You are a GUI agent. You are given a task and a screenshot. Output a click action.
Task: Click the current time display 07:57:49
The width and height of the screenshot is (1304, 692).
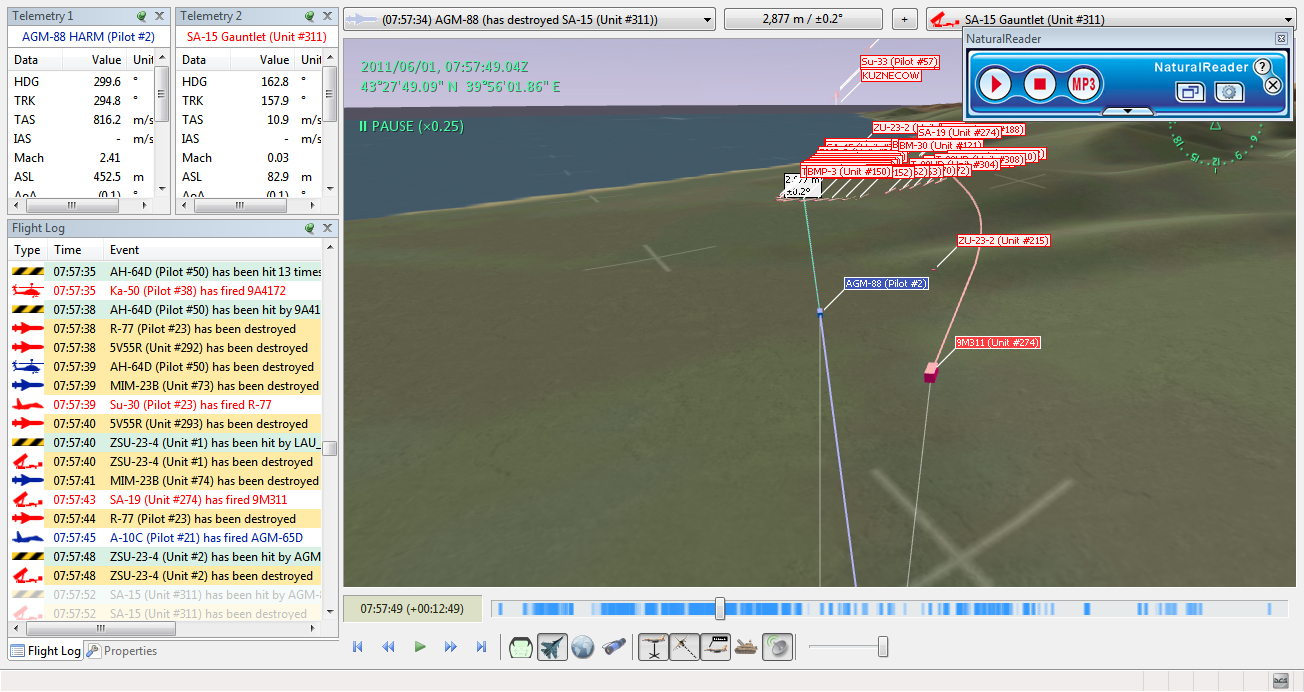pos(411,608)
